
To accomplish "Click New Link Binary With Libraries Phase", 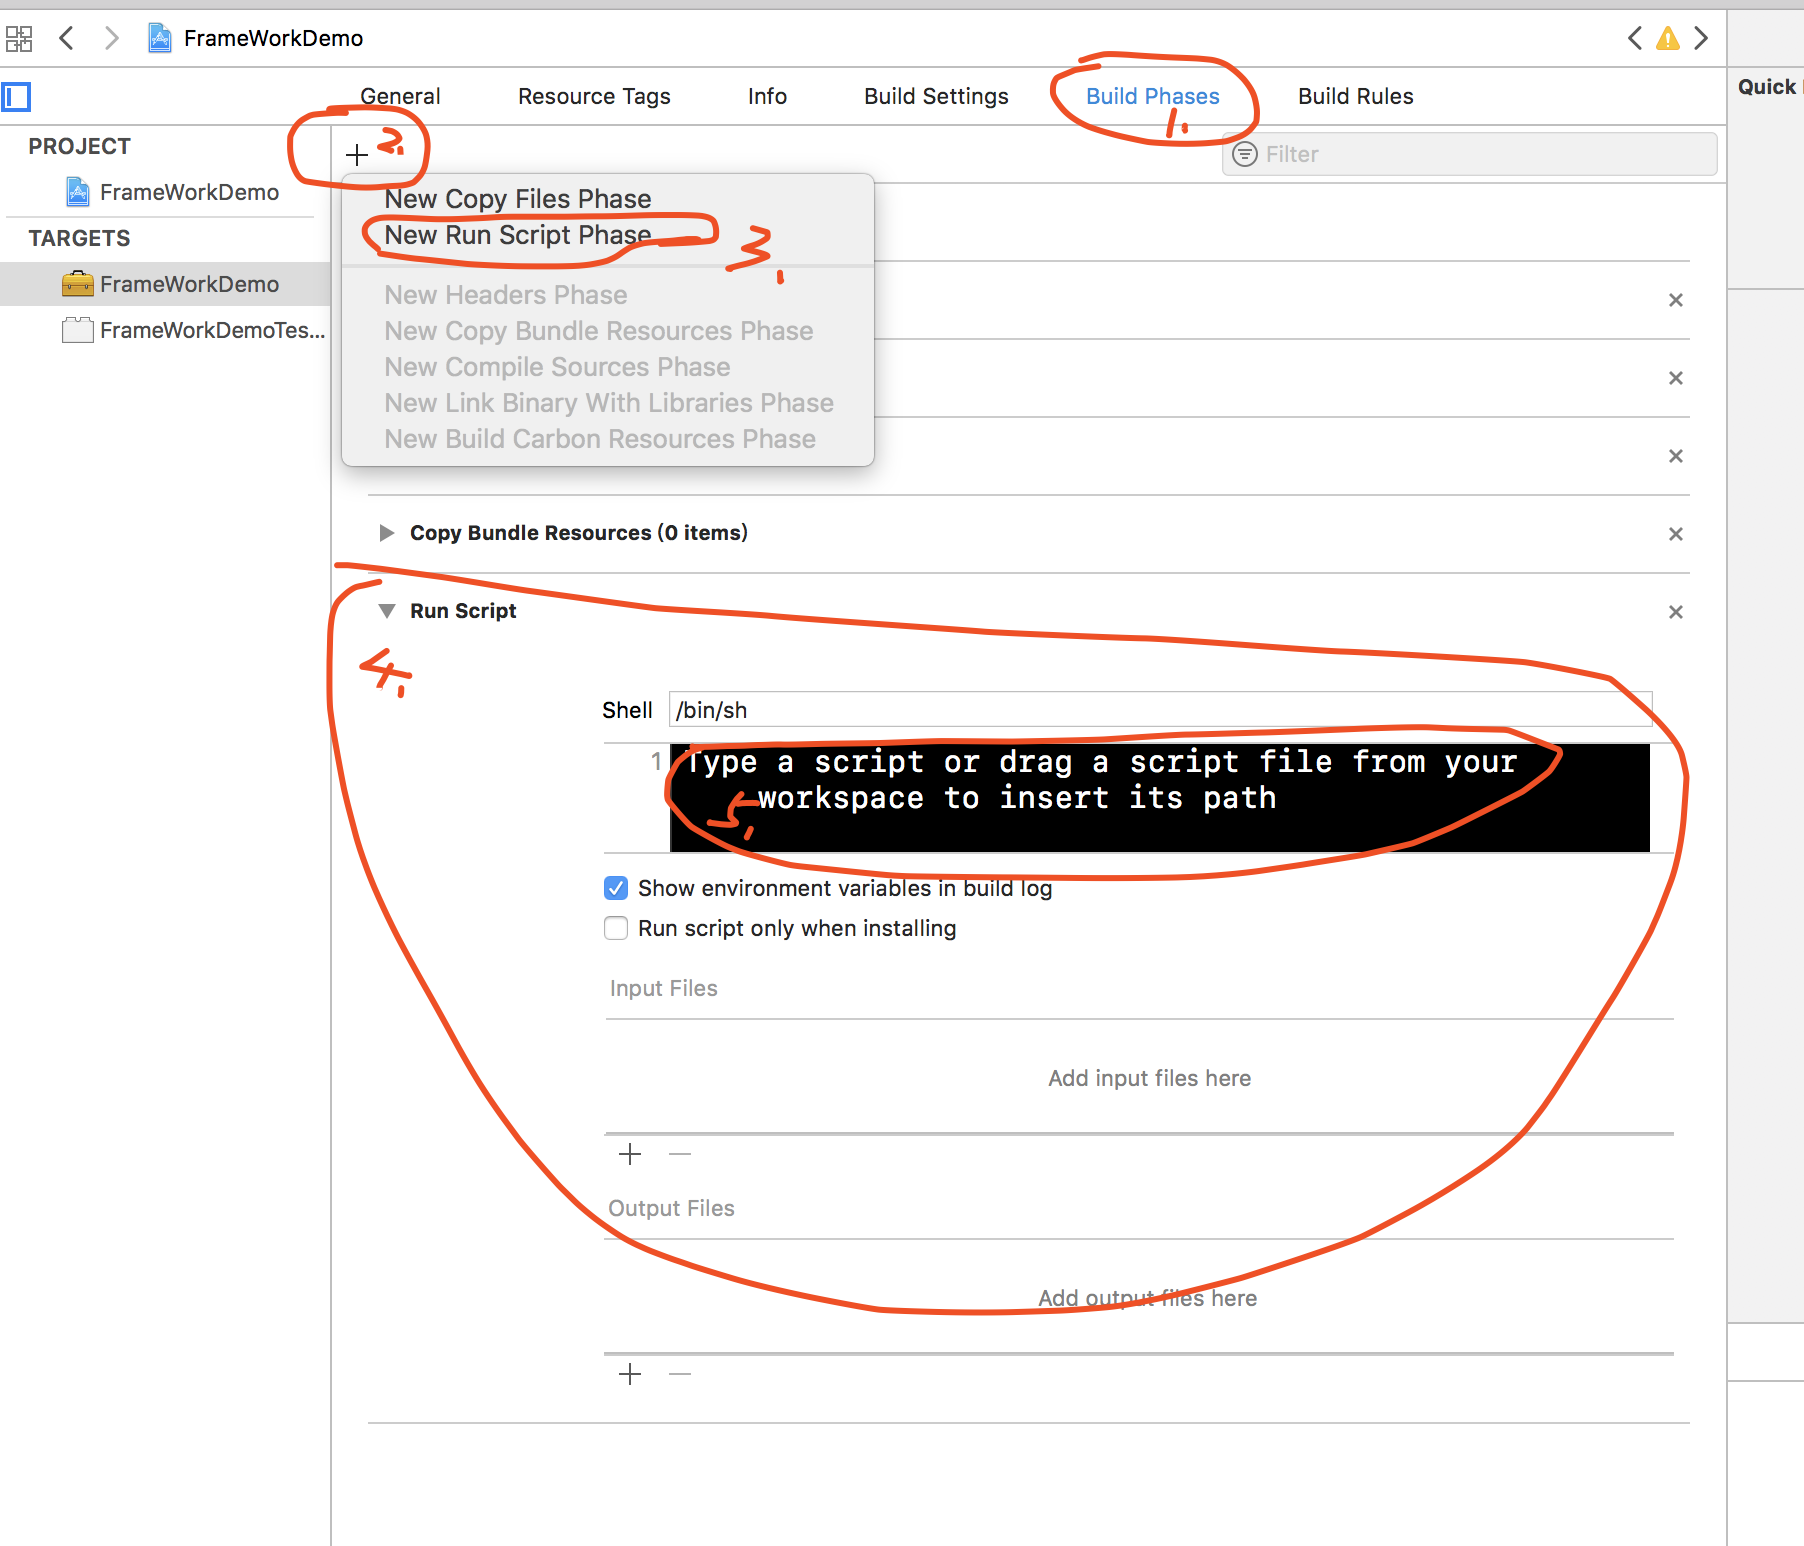I will [608, 403].
